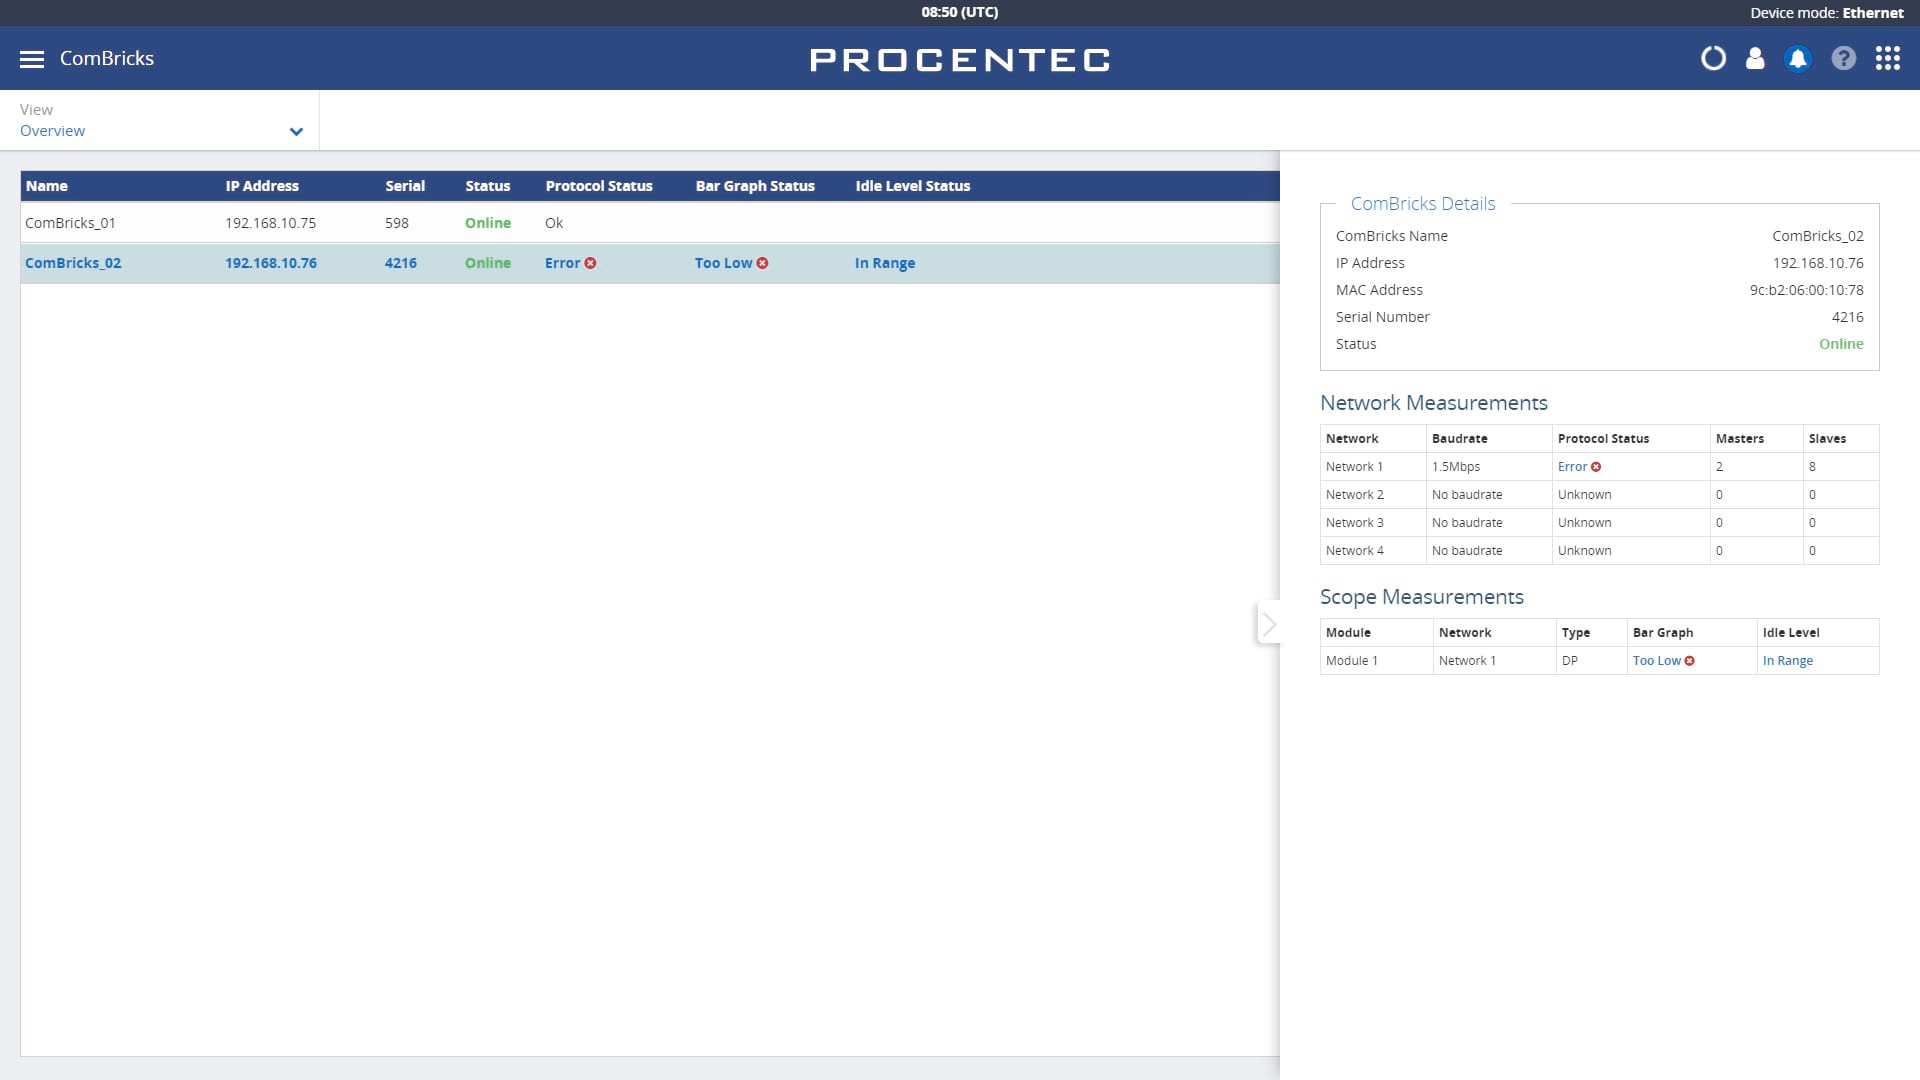Open the apps grid icon
This screenshot has width=1920, height=1080.
pos(1887,58)
